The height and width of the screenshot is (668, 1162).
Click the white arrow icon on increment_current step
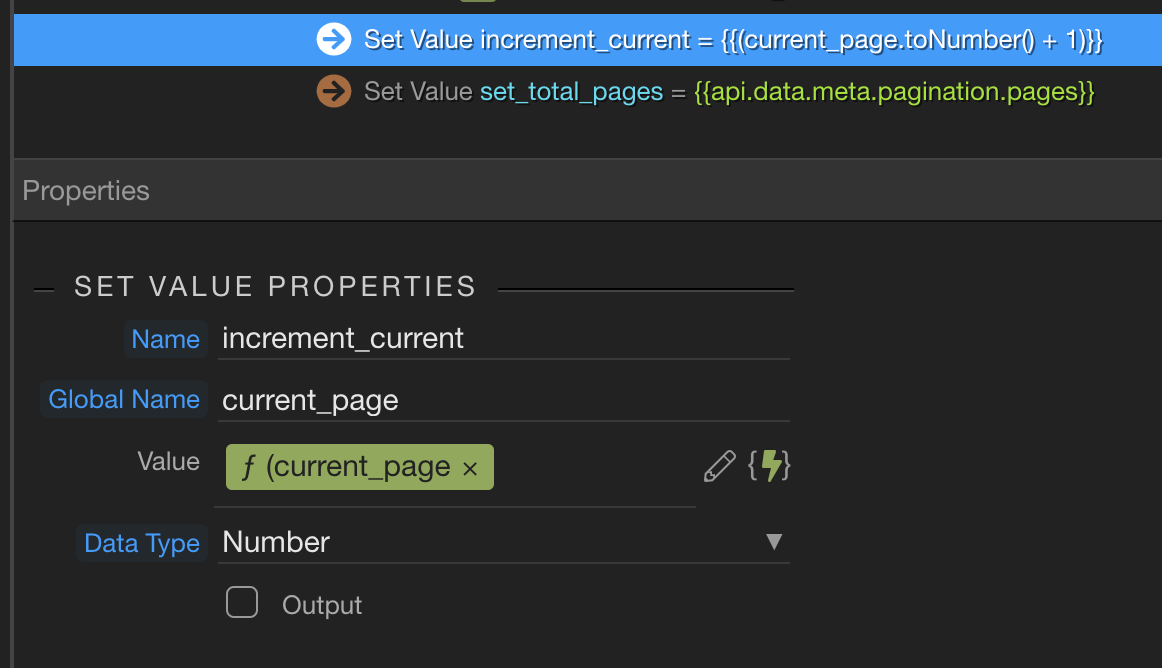click(334, 40)
